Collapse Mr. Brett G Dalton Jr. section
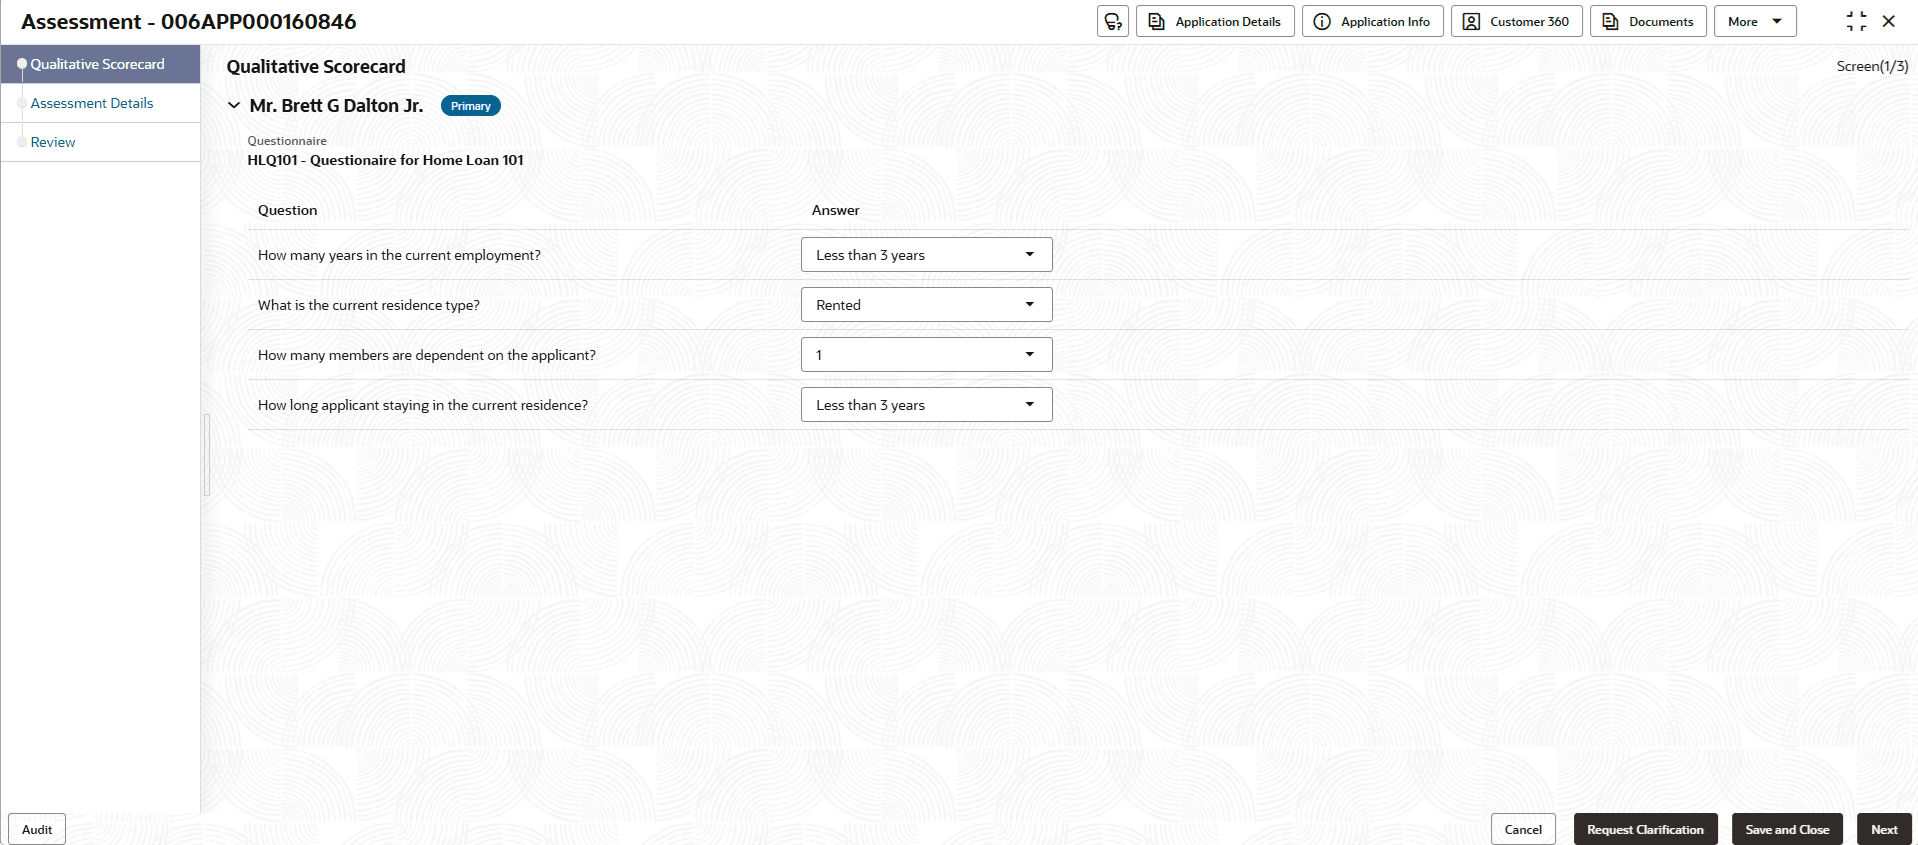 234,105
